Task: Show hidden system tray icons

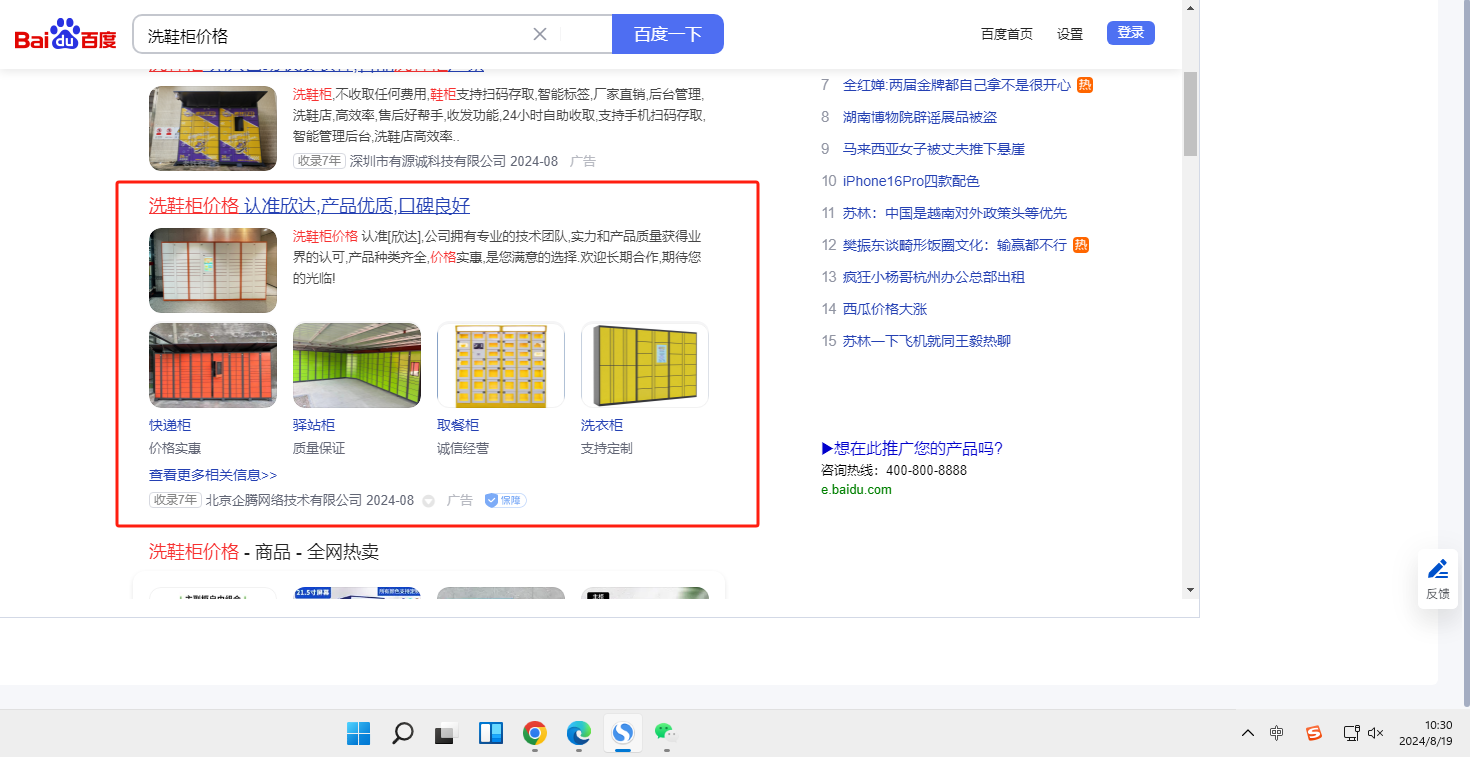Action: pos(1248,733)
